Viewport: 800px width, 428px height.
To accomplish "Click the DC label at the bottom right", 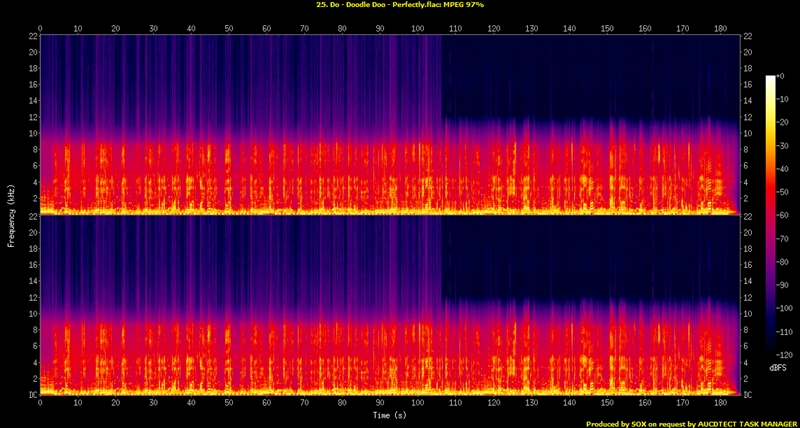I will [749, 395].
